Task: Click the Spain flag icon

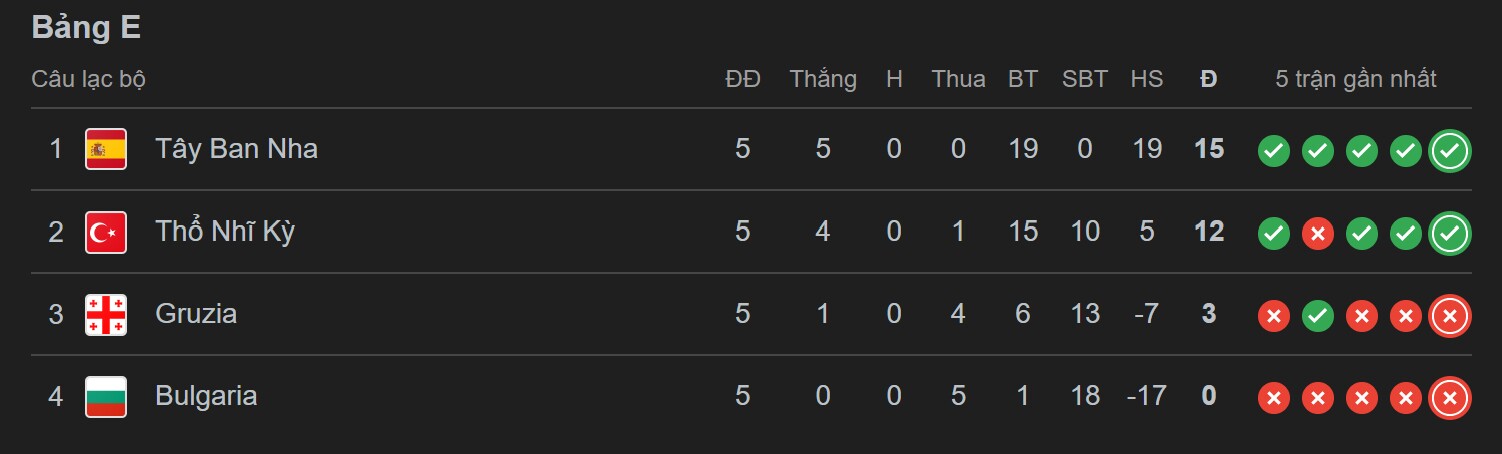Action: click(106, 149)
